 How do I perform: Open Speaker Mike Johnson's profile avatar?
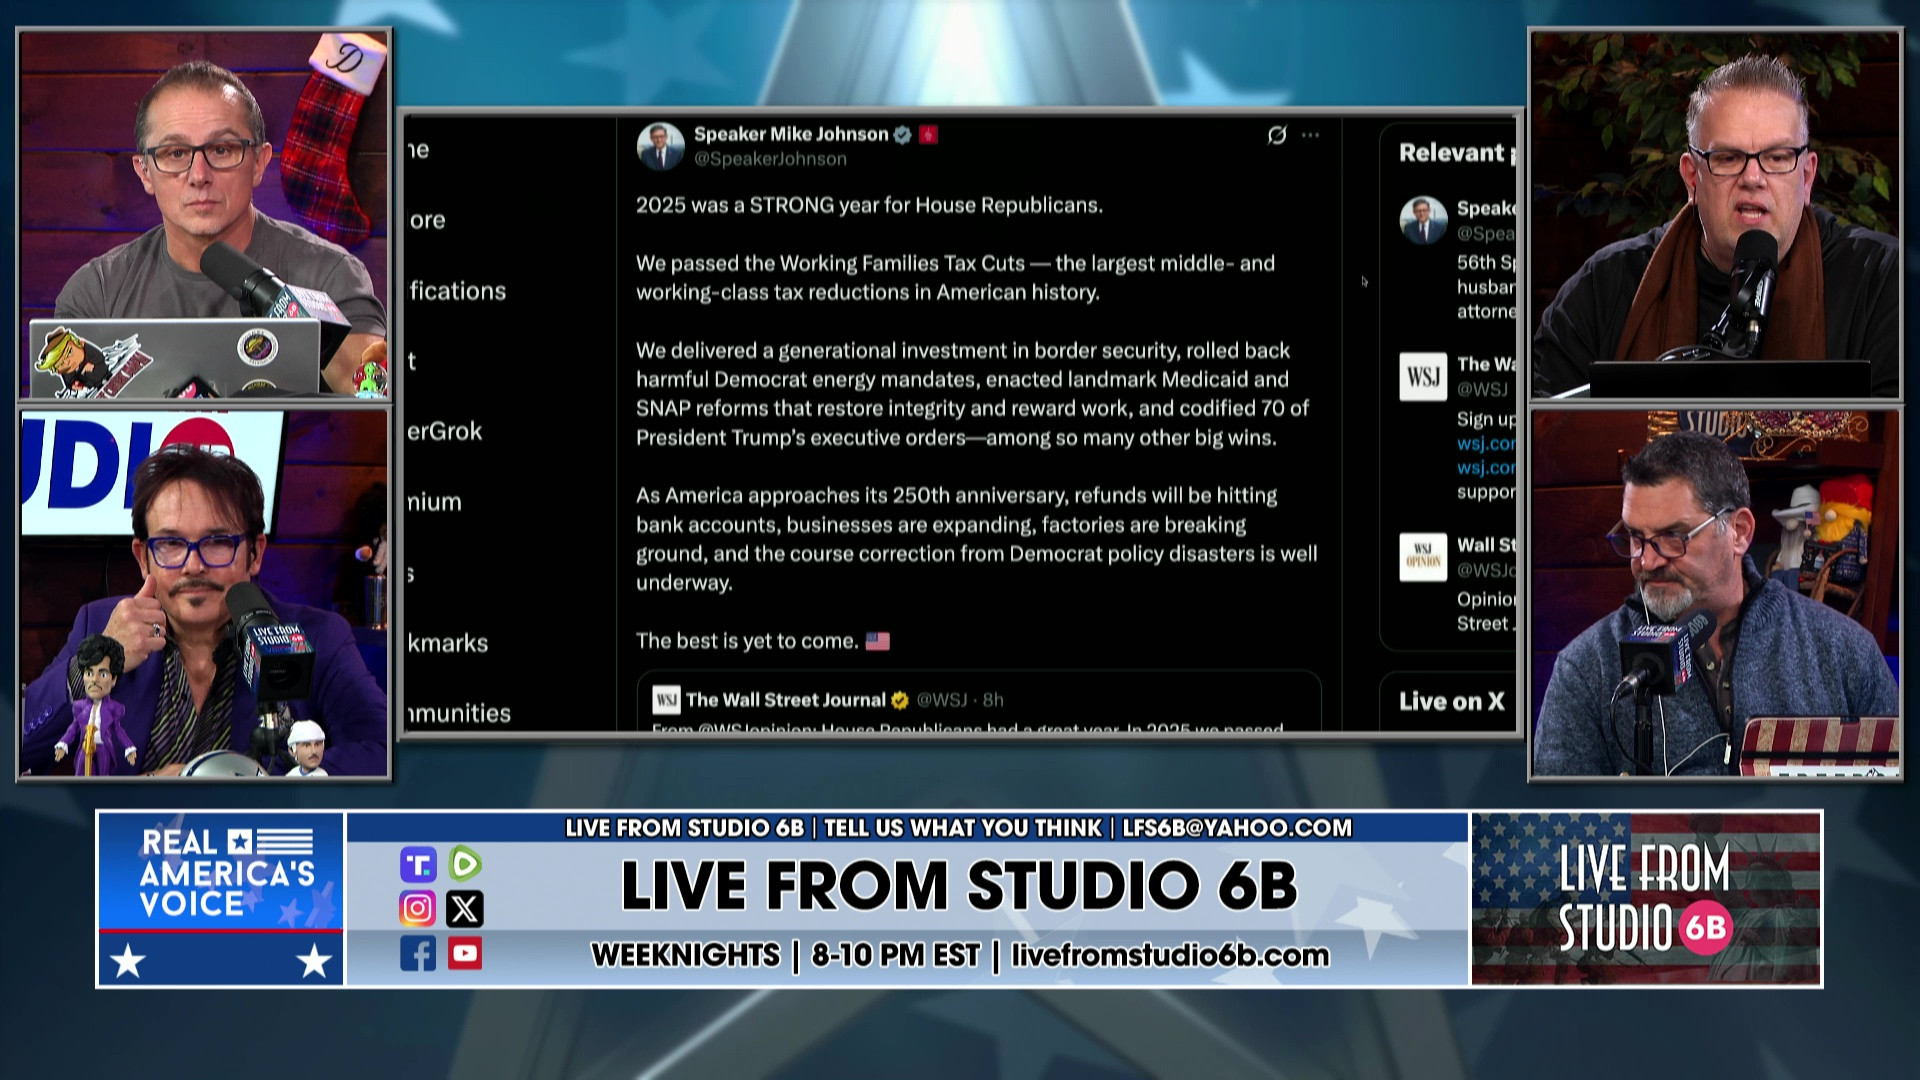(x=660, y=146)
